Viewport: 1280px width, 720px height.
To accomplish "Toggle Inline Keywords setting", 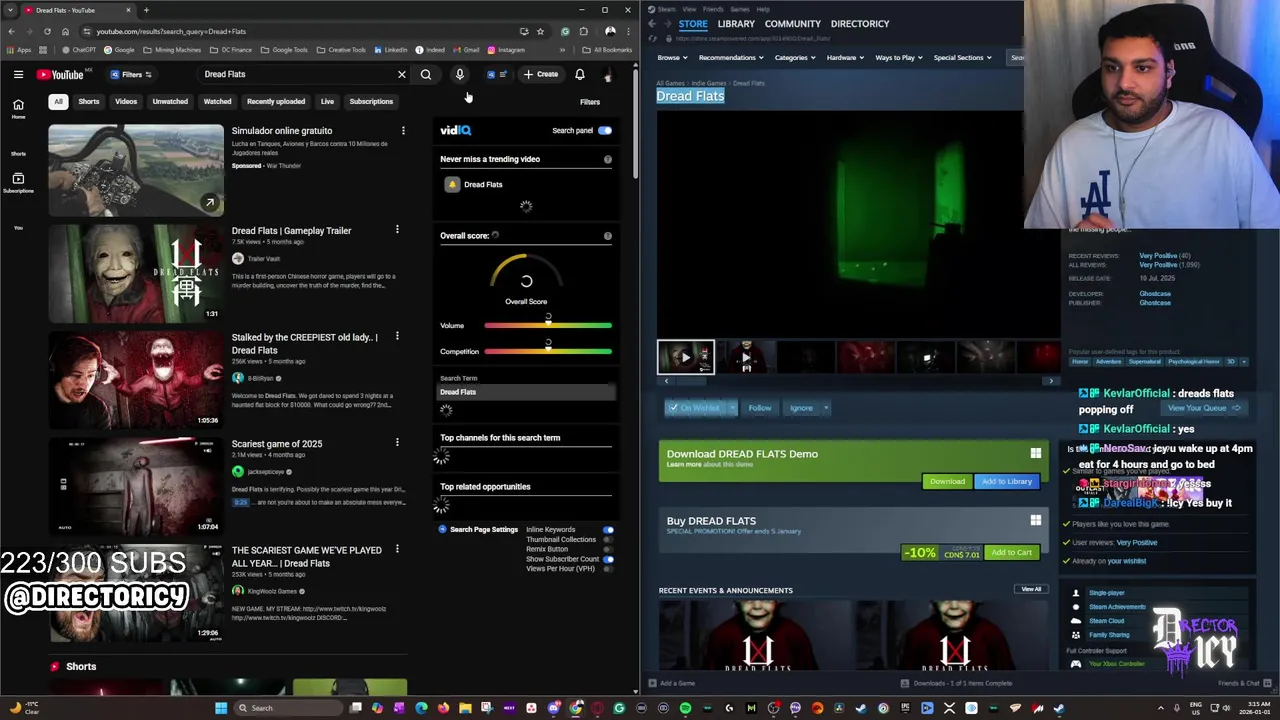I will pyautogui.click(x=608, y=529).
